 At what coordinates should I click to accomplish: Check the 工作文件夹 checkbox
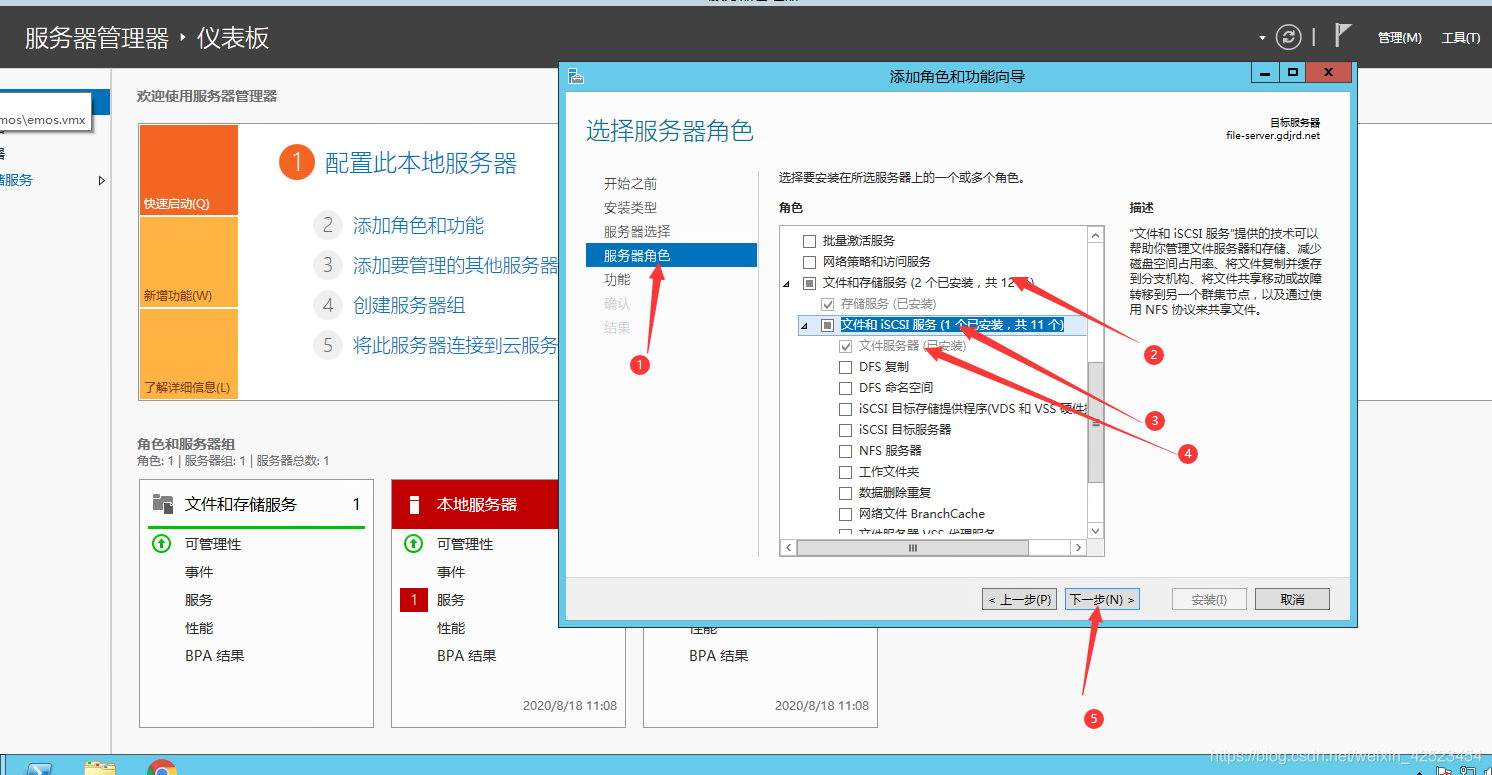pos(846,472)
